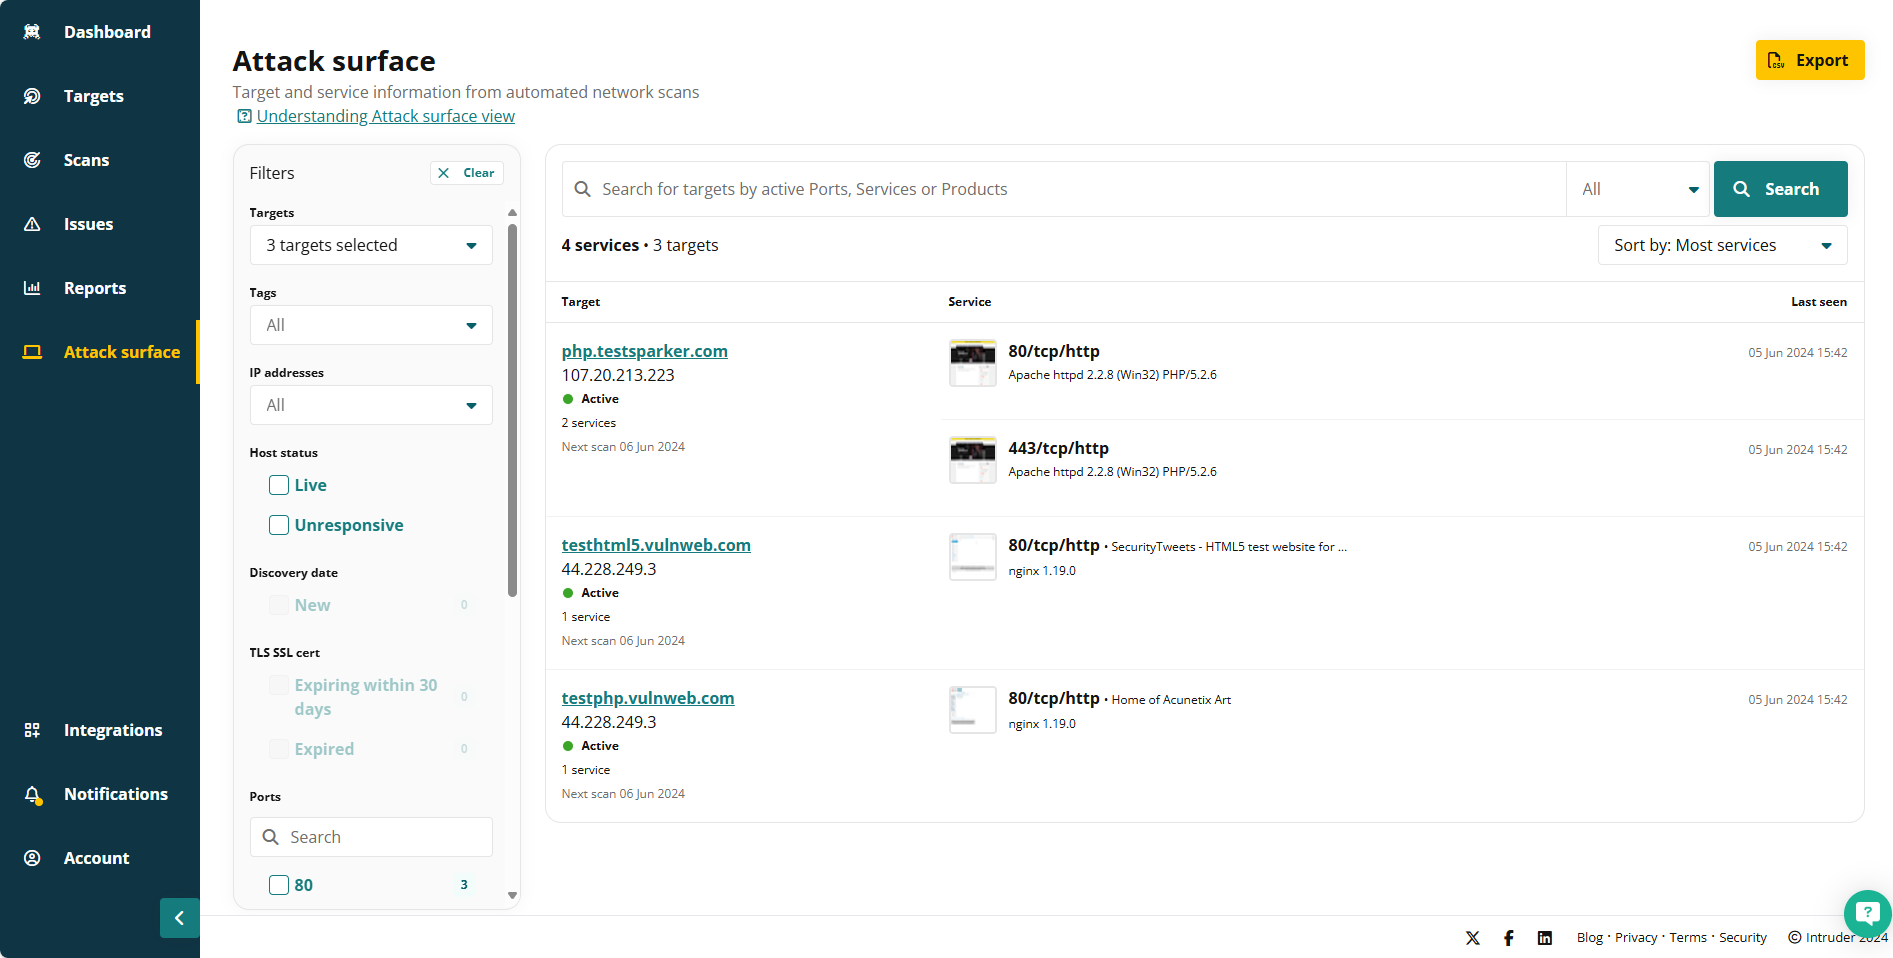Click the filters panel vertical scrollbar
1893x958 pixels.
pos(513,410)
